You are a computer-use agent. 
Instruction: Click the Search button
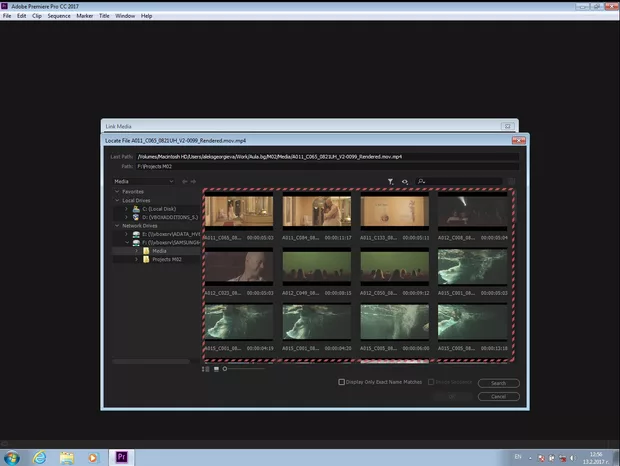498,383
